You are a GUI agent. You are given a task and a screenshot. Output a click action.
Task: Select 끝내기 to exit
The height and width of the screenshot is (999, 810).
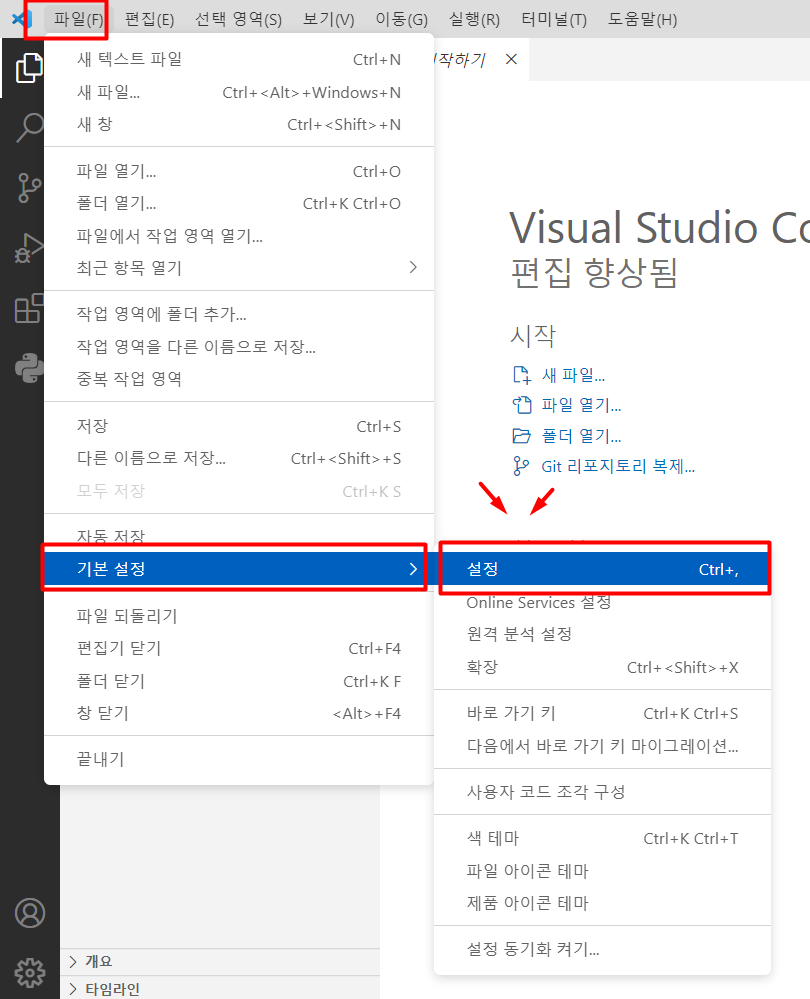(x=239, y=759)
